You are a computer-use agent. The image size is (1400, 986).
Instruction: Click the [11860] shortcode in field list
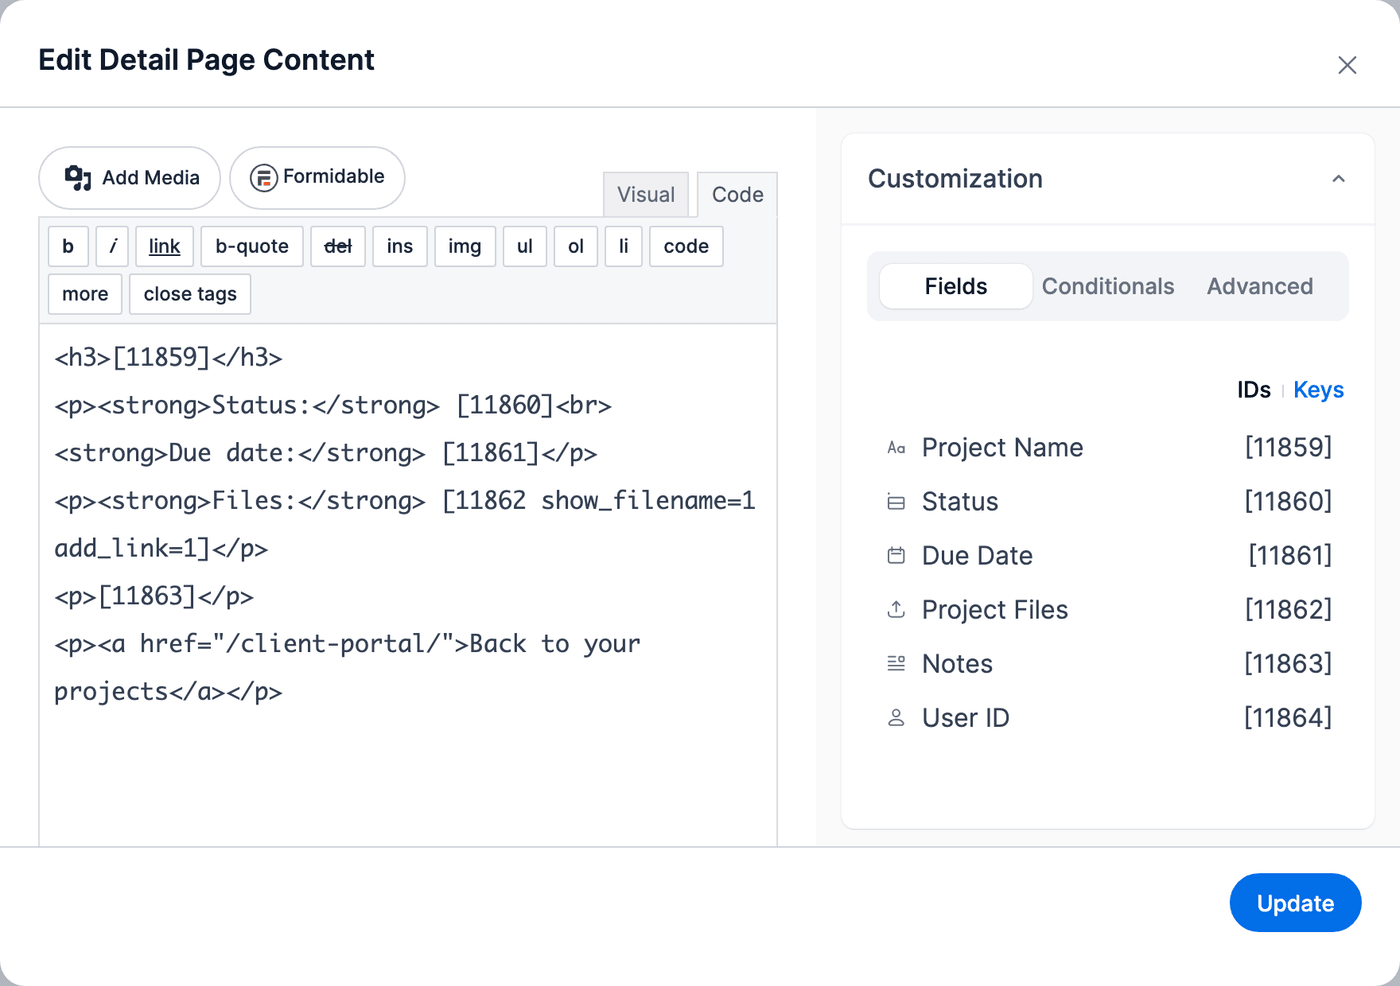(x=1288, y=501)
